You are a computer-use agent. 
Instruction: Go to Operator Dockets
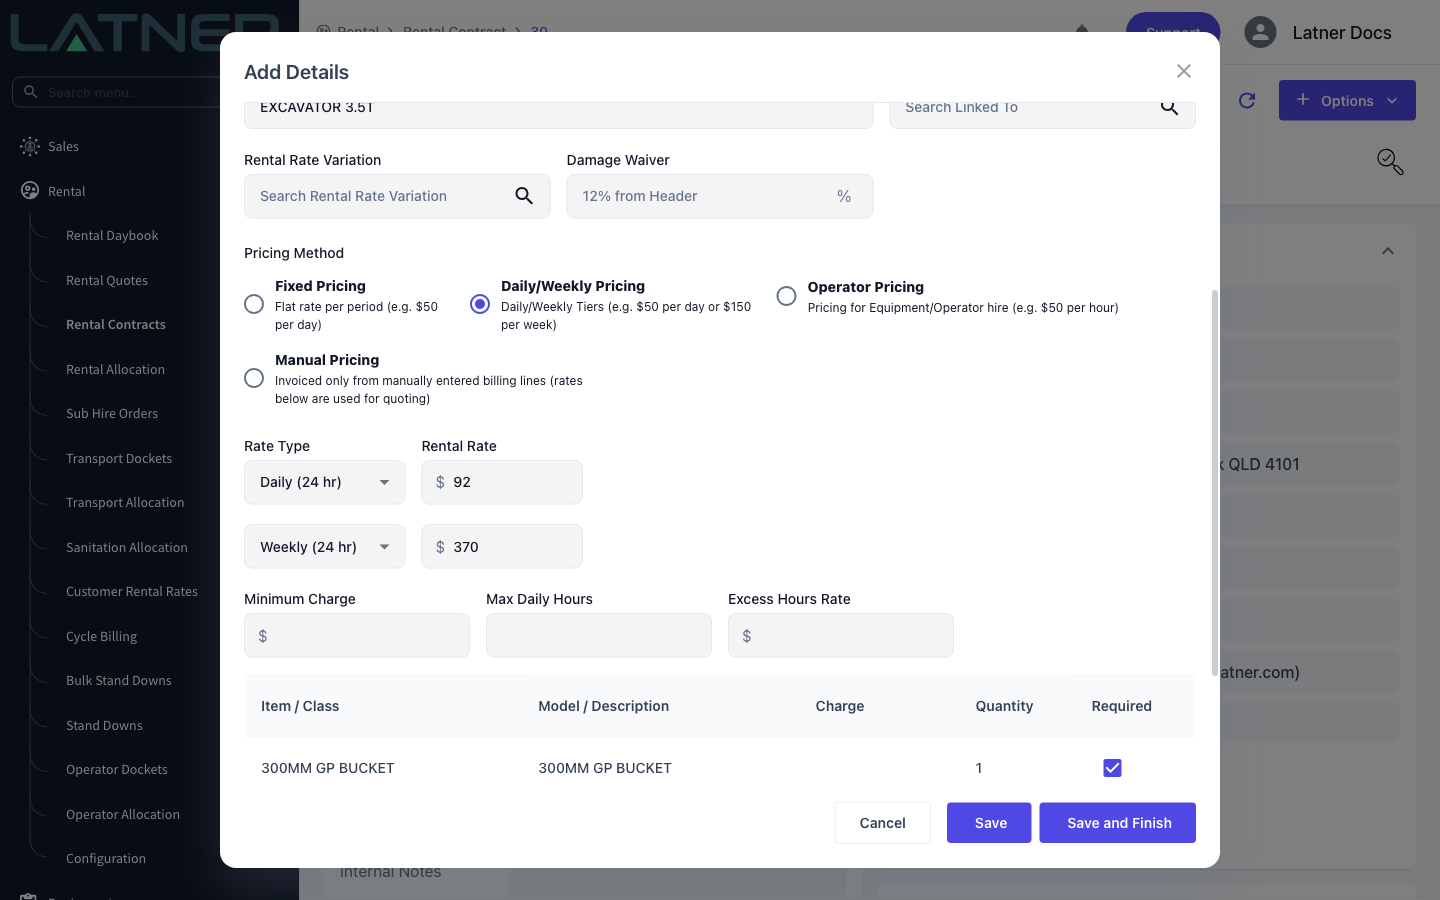[x=117, y=770]
